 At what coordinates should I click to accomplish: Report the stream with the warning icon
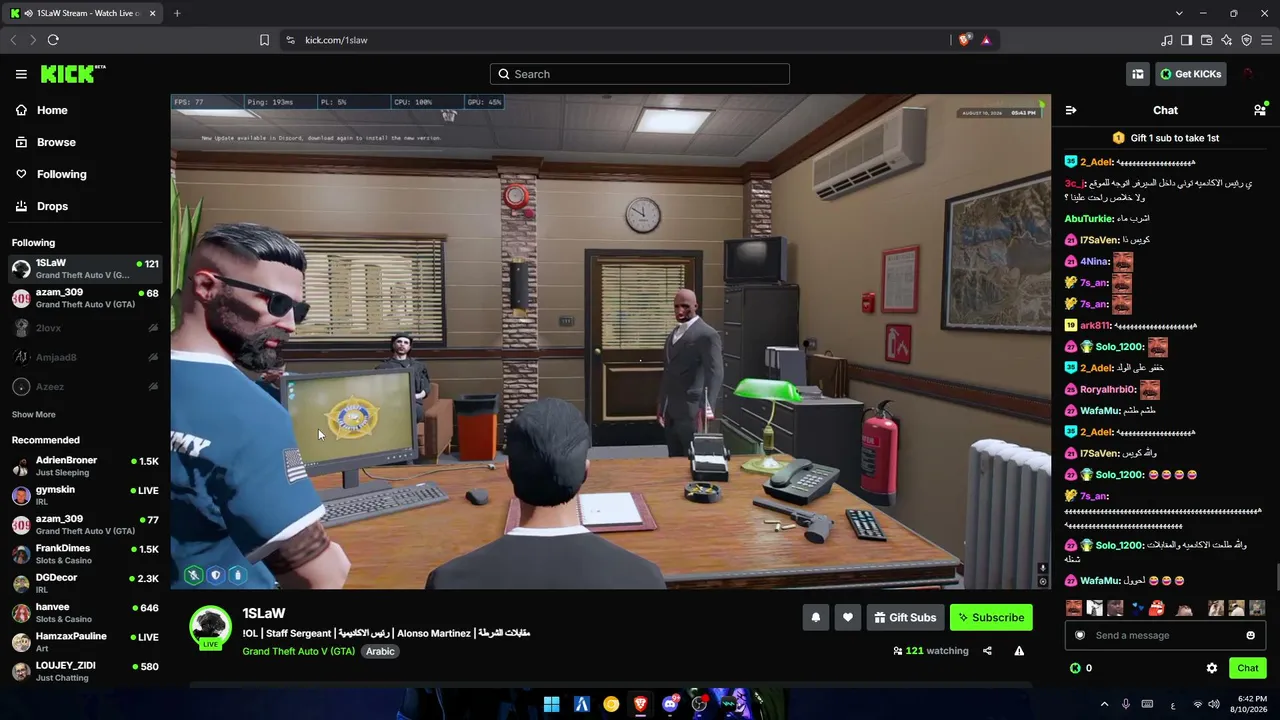(1019, 651)
